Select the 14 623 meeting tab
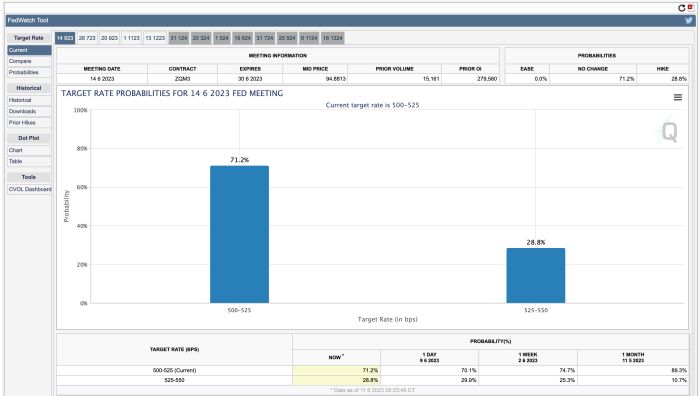 click(x=65, y=38)
